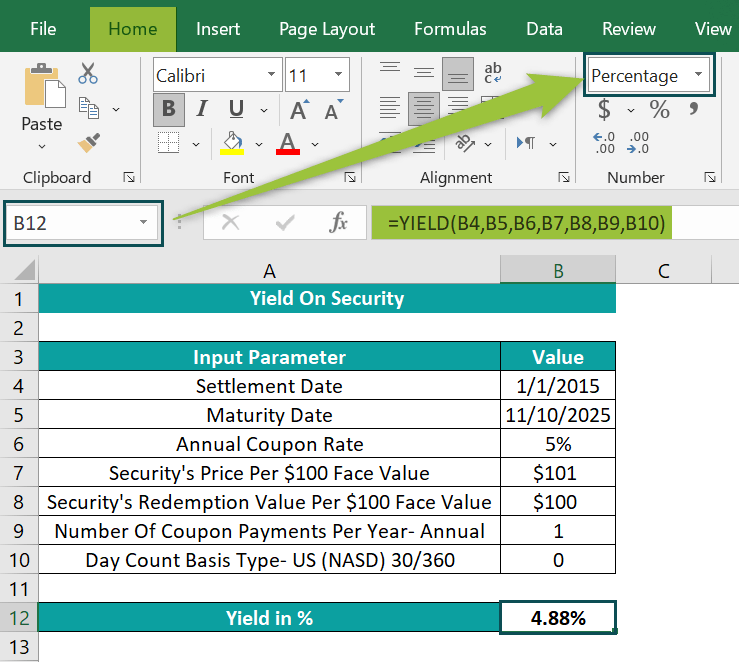Toggle Bottom Align button
The height and width of the screenshot is (662, 739).
coord(458,74)
